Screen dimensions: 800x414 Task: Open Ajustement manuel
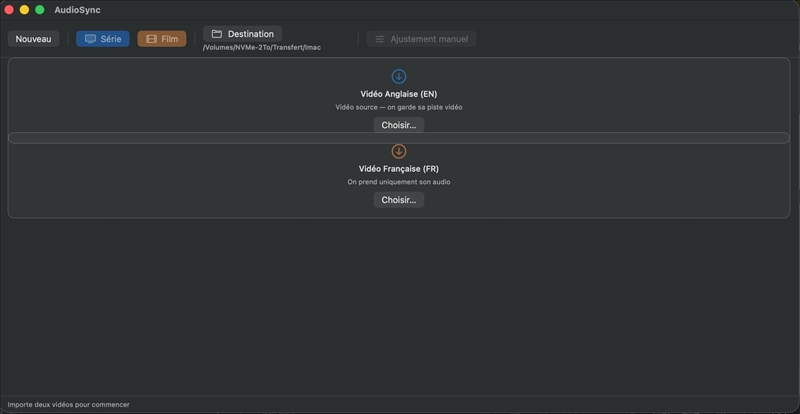421,39
